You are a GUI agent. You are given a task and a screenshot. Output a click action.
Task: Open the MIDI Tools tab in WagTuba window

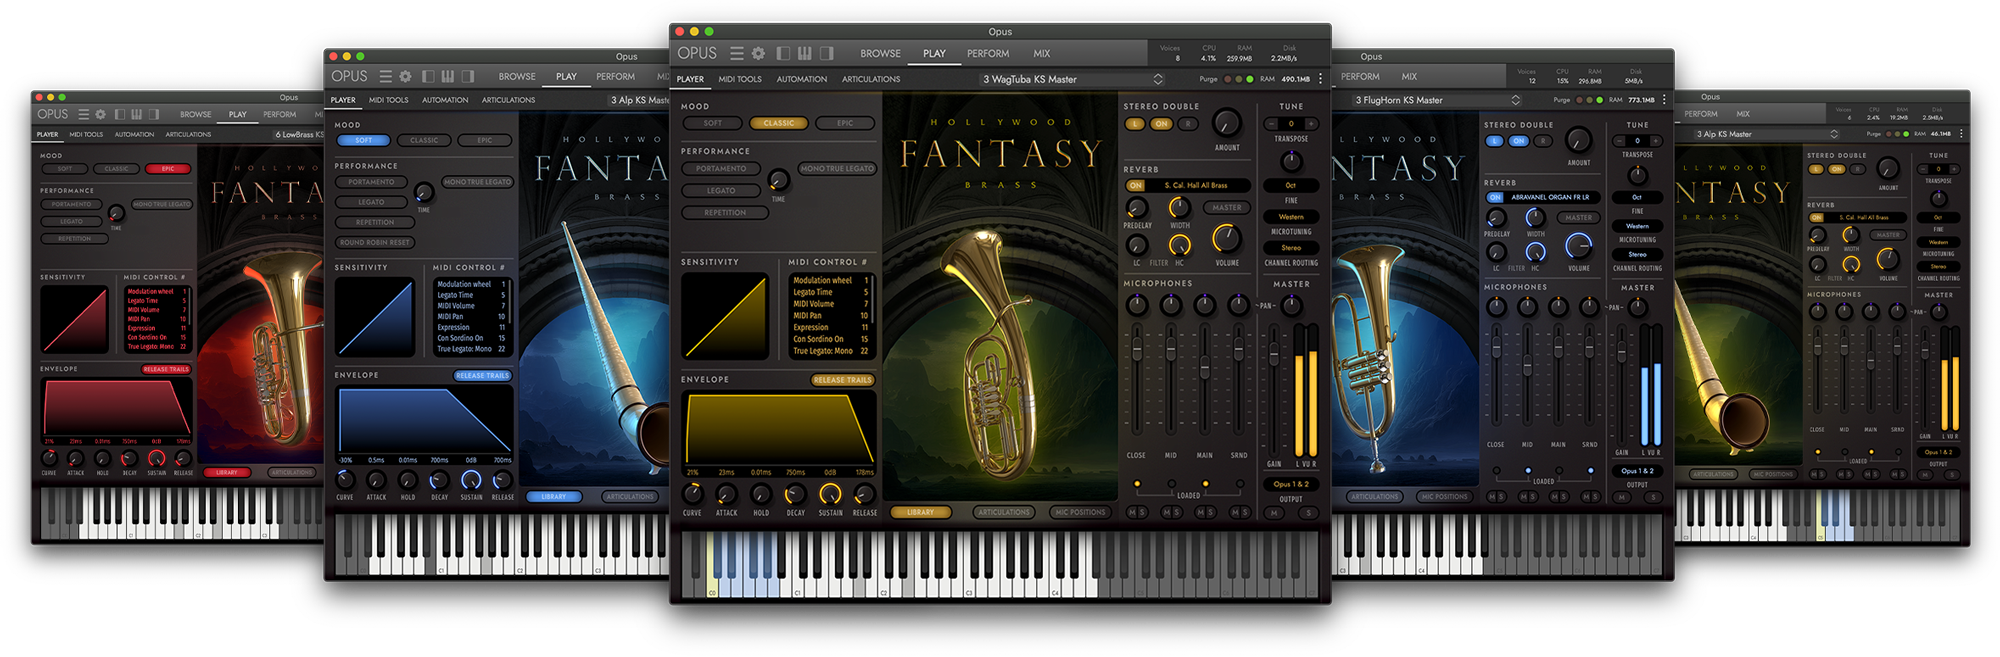(x=739, y=79)
